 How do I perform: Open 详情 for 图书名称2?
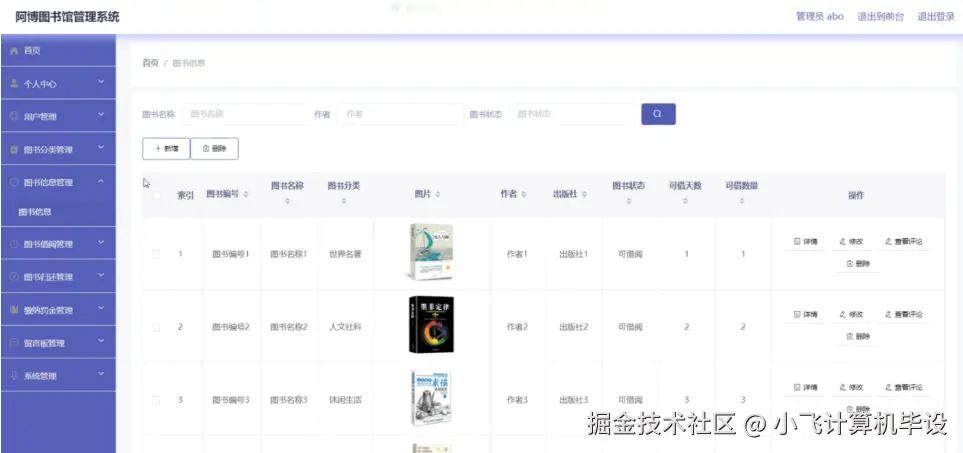pos(806,315)
